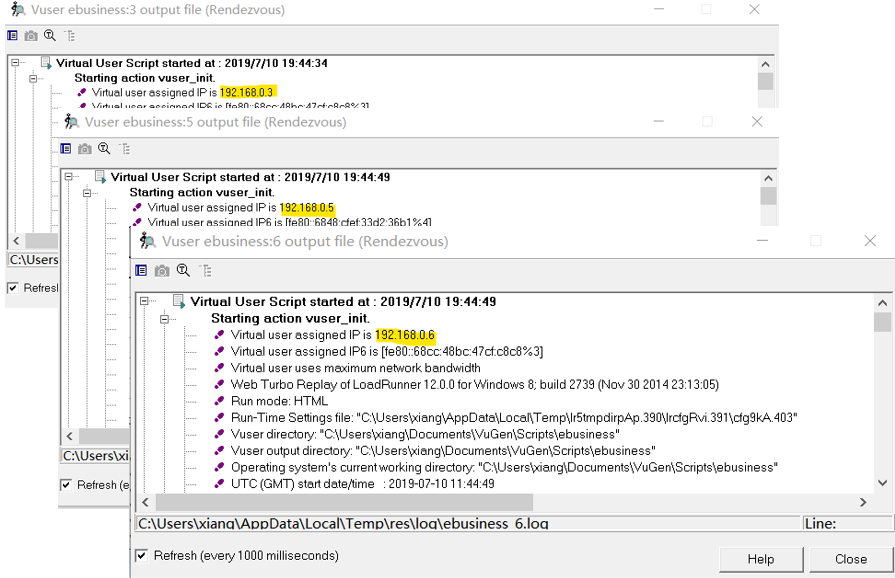895x578 pixels.
Task: Select log line with IP 192.168.0.6
Action: pos(332,335)
